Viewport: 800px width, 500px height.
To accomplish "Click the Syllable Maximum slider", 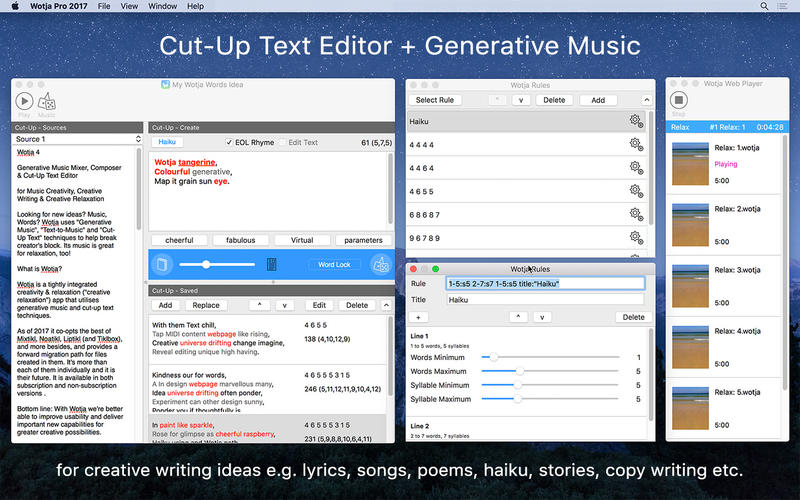I will (x=551, y=398).
